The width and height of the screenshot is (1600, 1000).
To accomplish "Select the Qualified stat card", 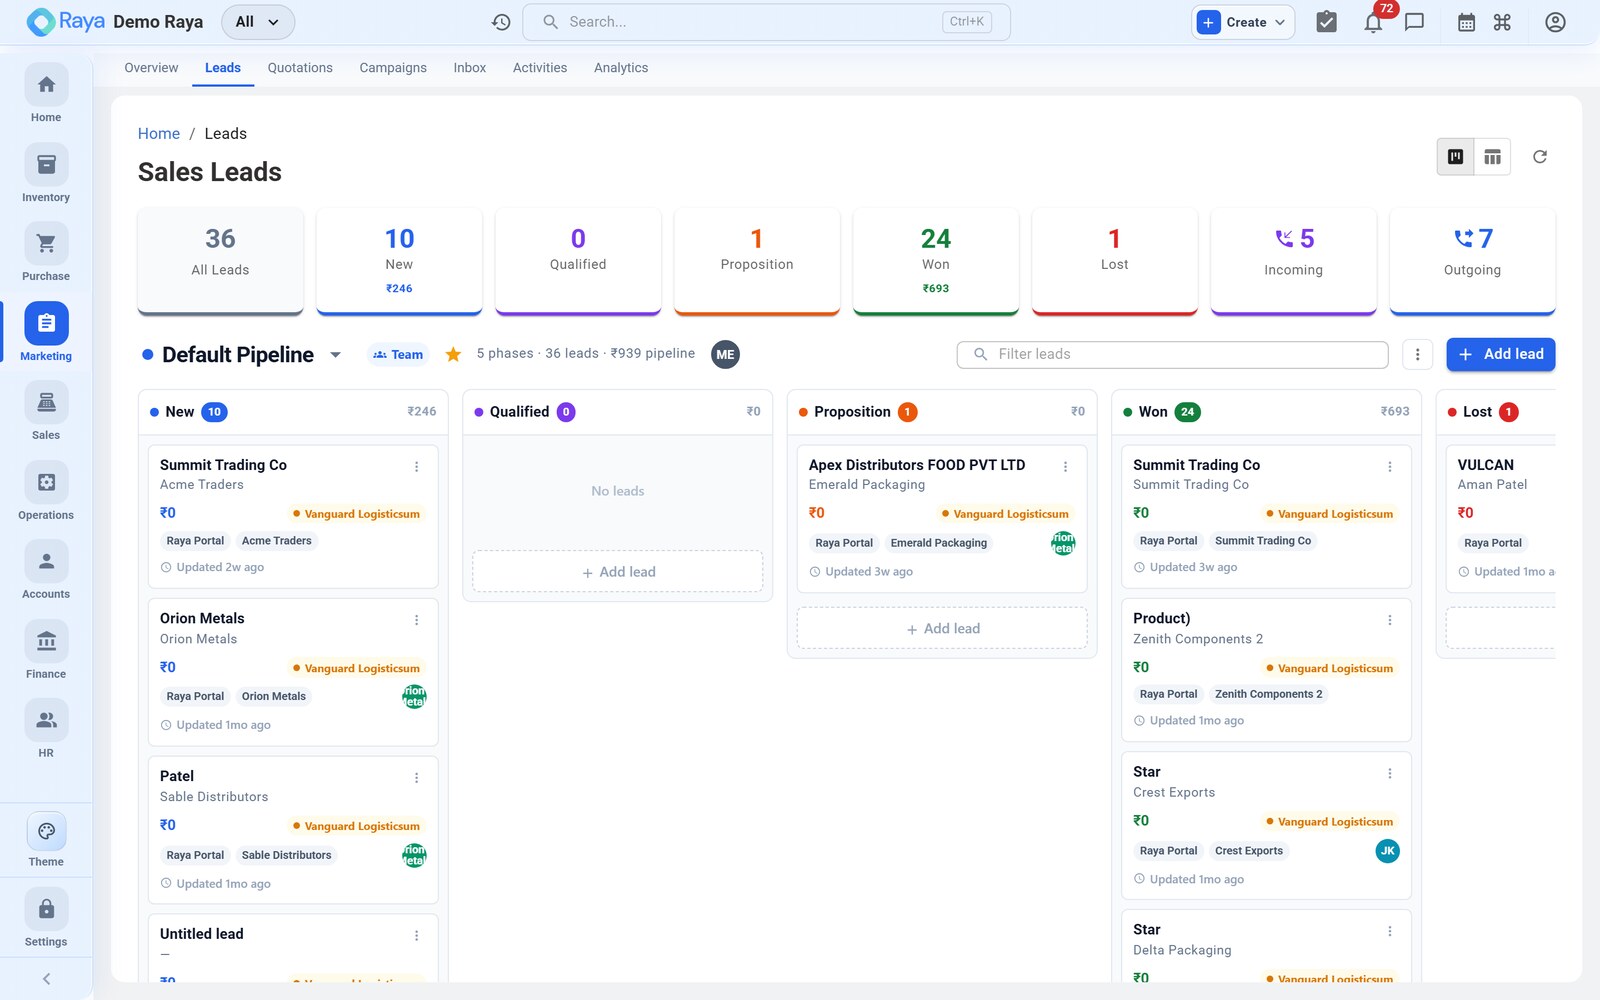I will [x=578, y=260].
